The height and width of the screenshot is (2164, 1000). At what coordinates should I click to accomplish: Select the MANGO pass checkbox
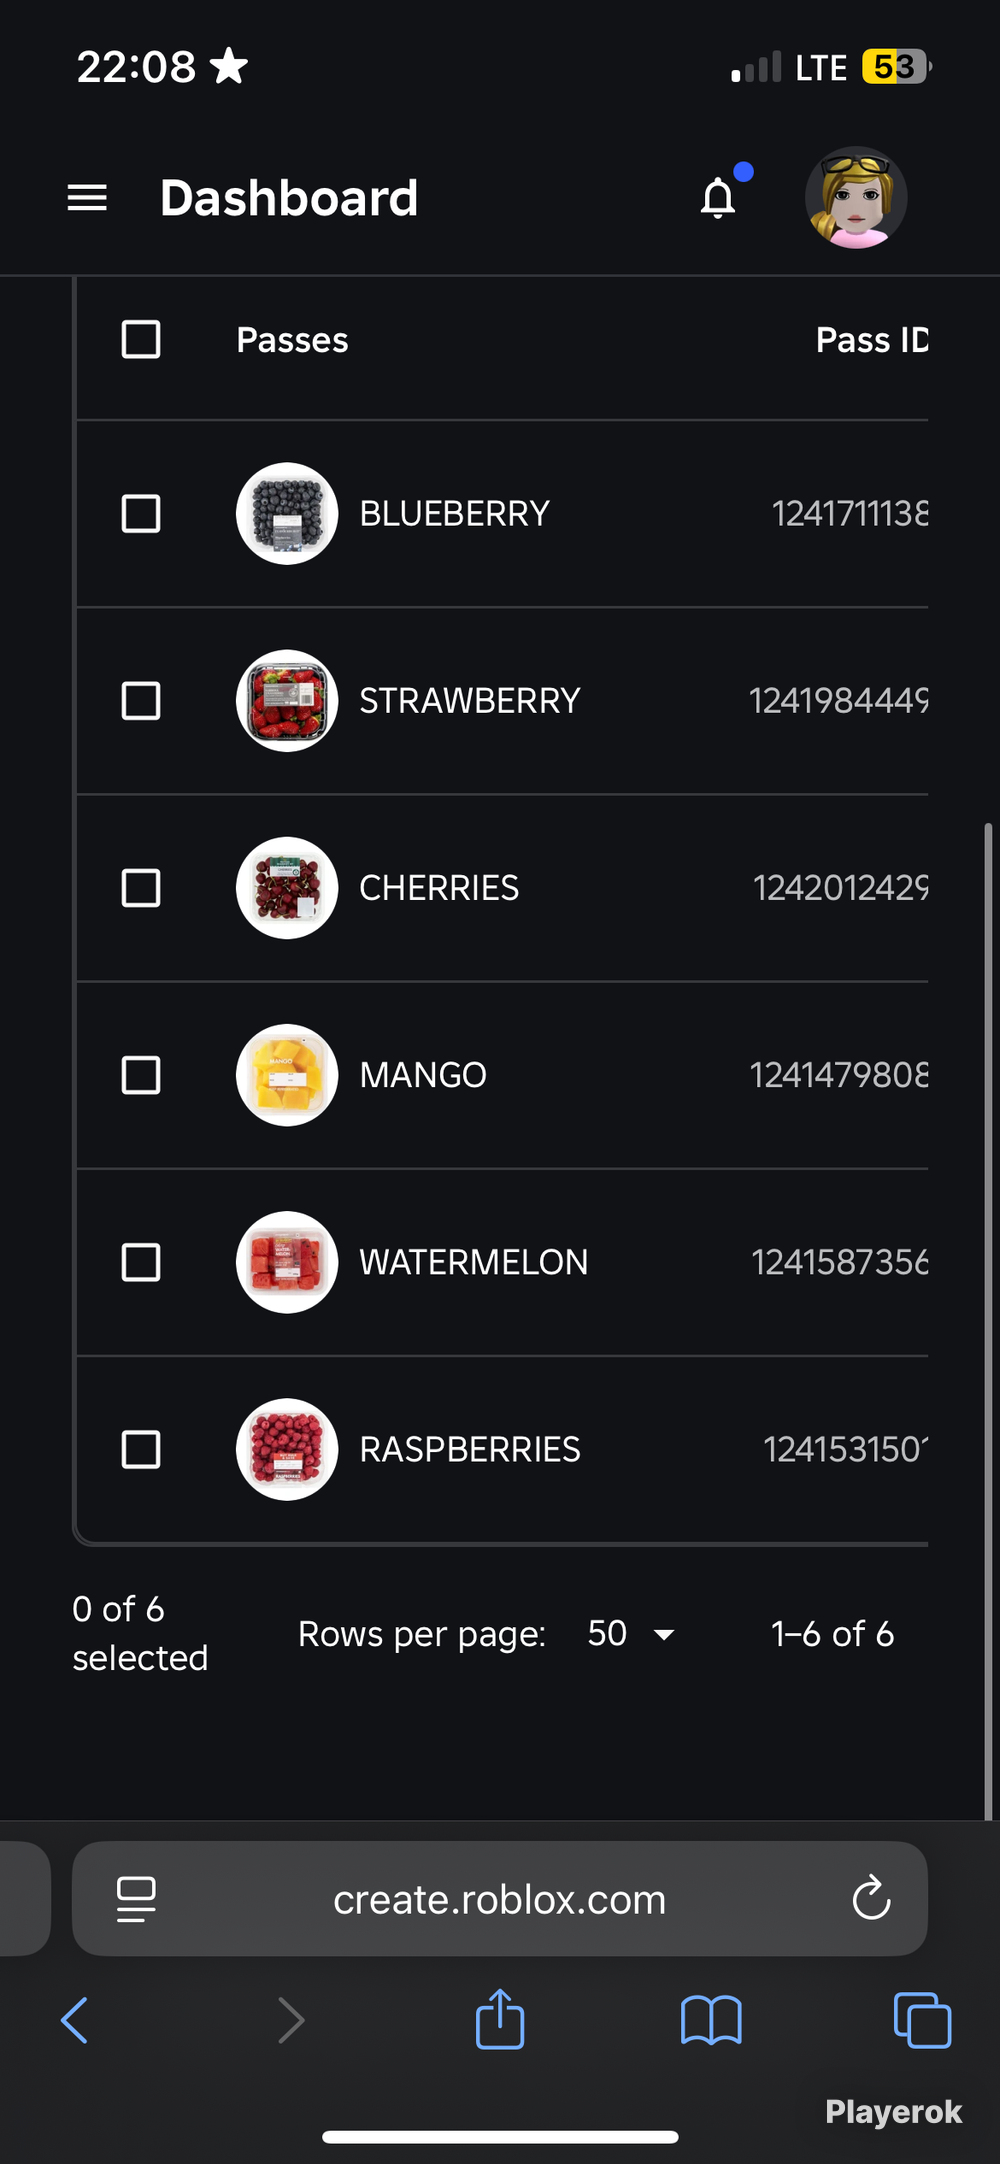tap(141, 1076)
